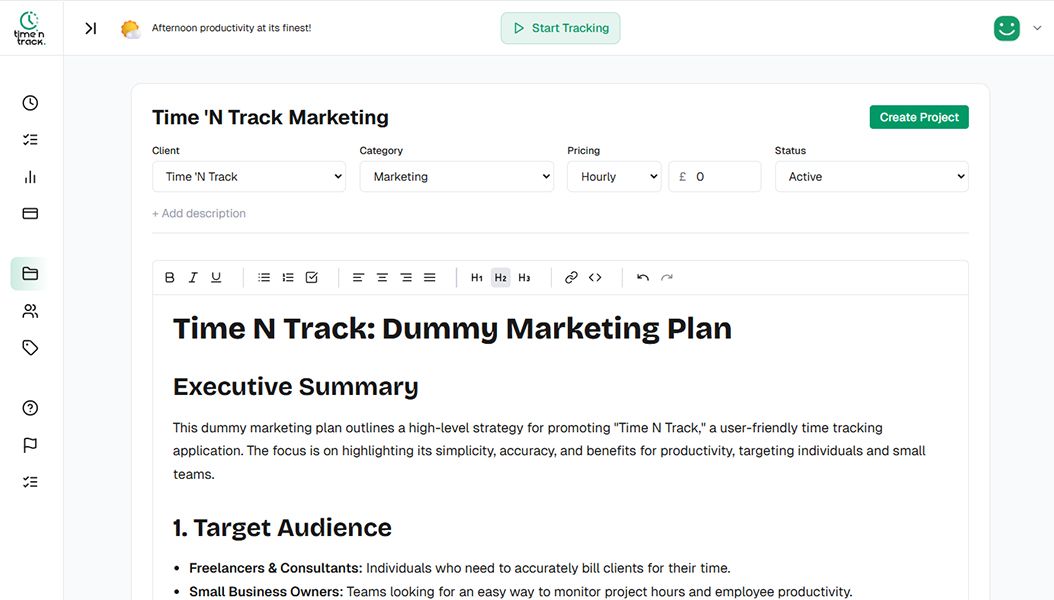Redo the last edit
The image size is (1054, 600).
[667, 277]
